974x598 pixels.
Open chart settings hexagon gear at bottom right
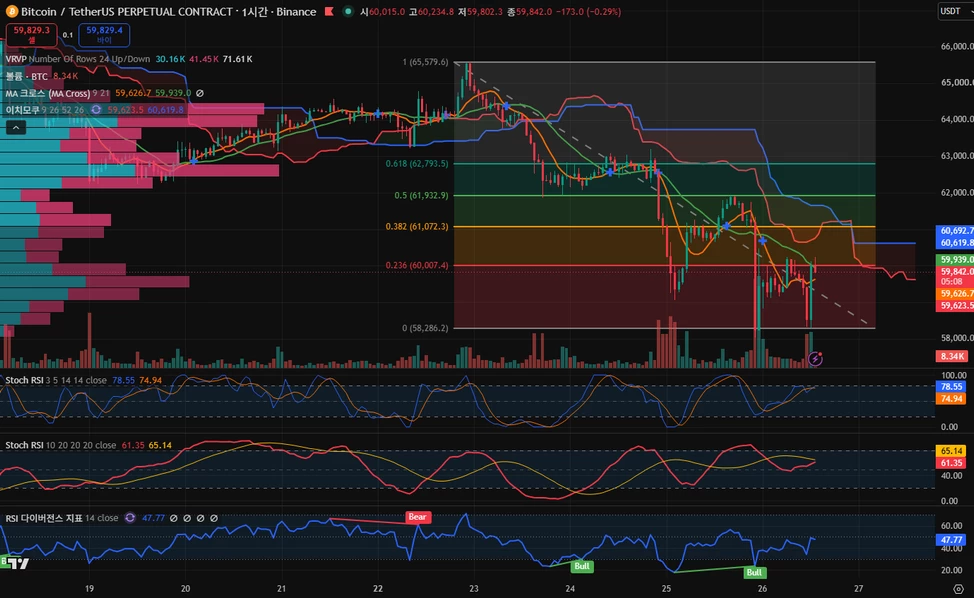958,589
